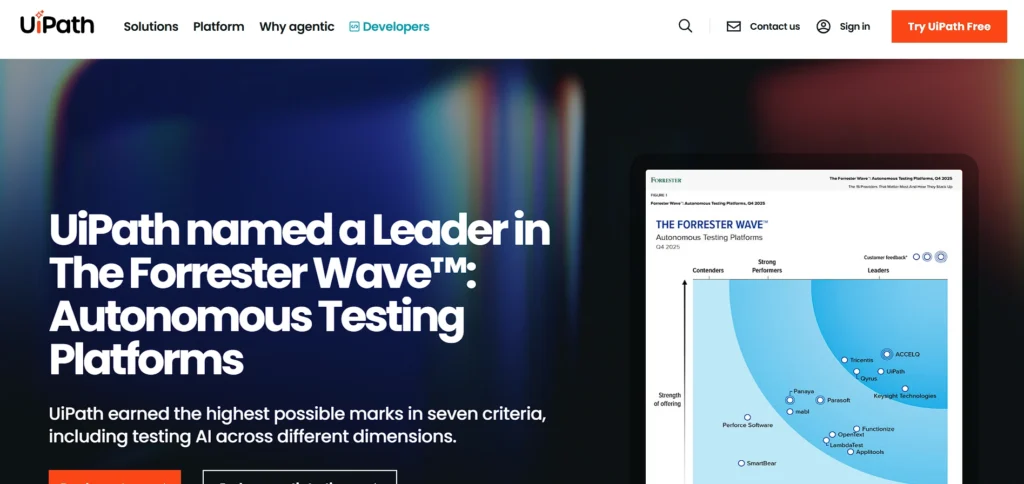Expand the Solutions navigation menu
Viewport: 1024px width, 484px height.
click(151, 27)
